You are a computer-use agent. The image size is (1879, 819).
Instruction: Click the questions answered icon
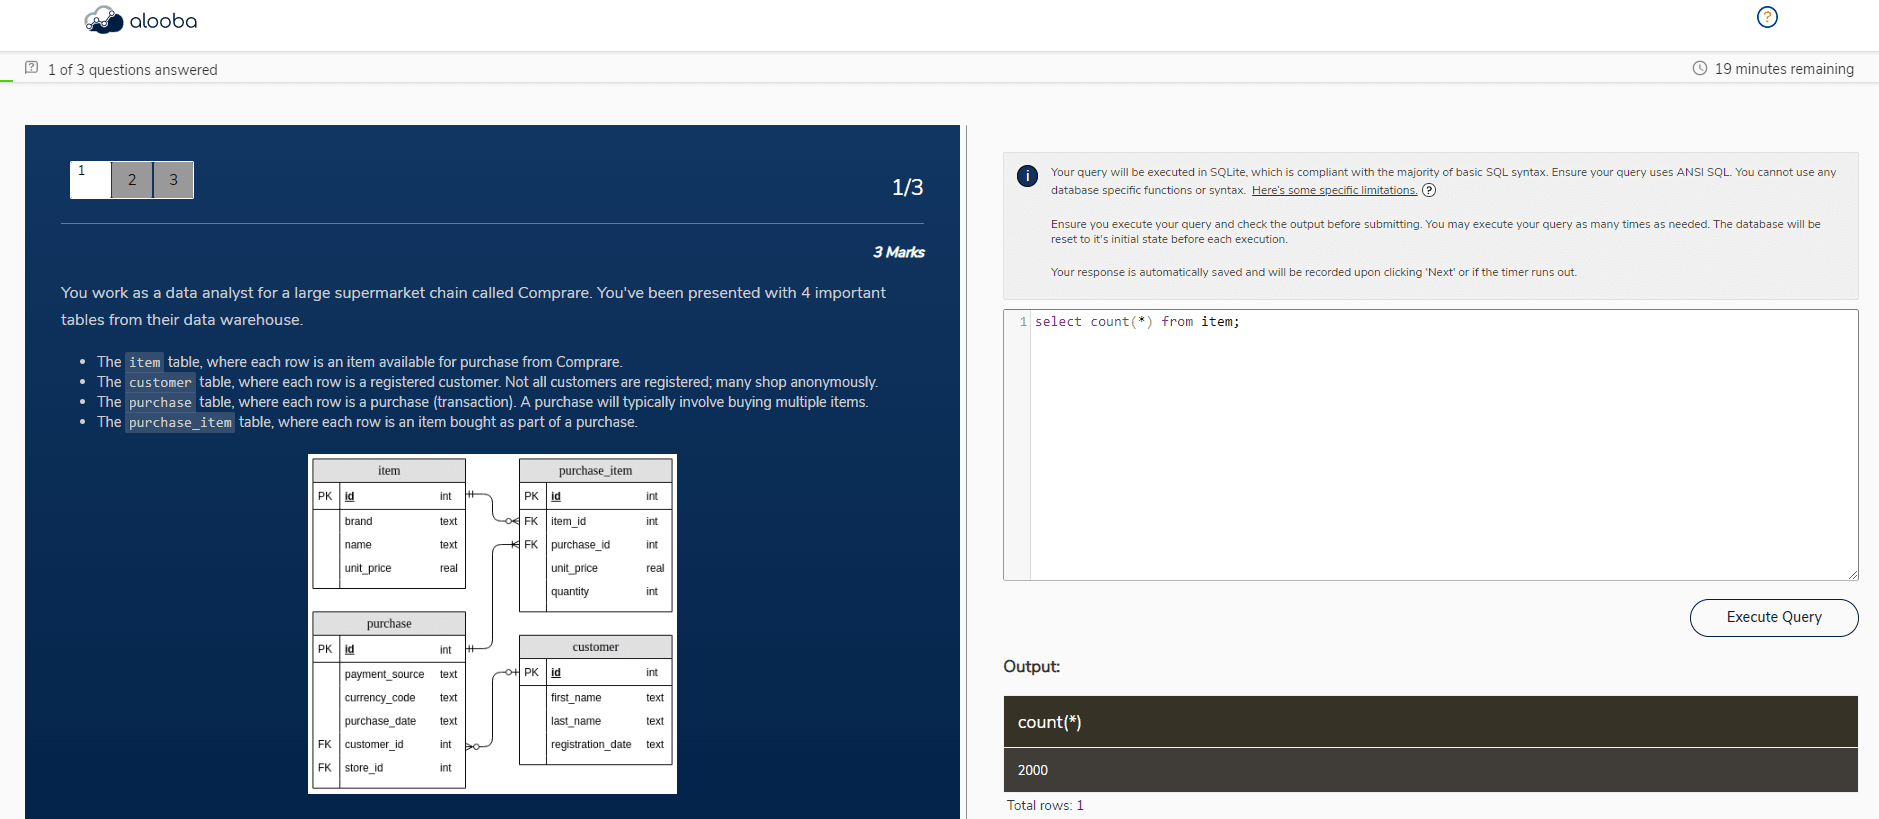32,68
